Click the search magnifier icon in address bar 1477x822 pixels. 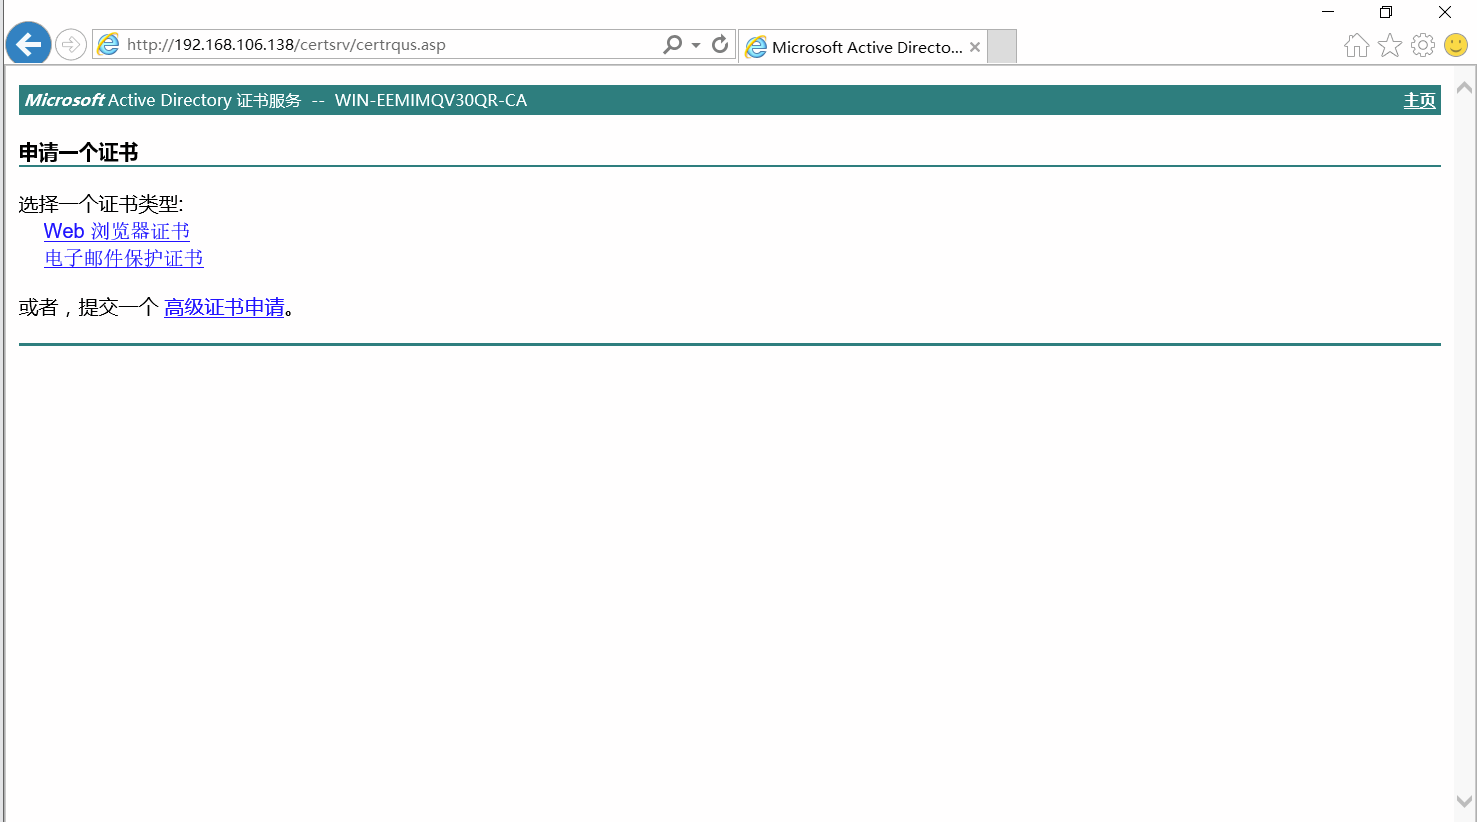pyautogui.click(x=672, y=44)
